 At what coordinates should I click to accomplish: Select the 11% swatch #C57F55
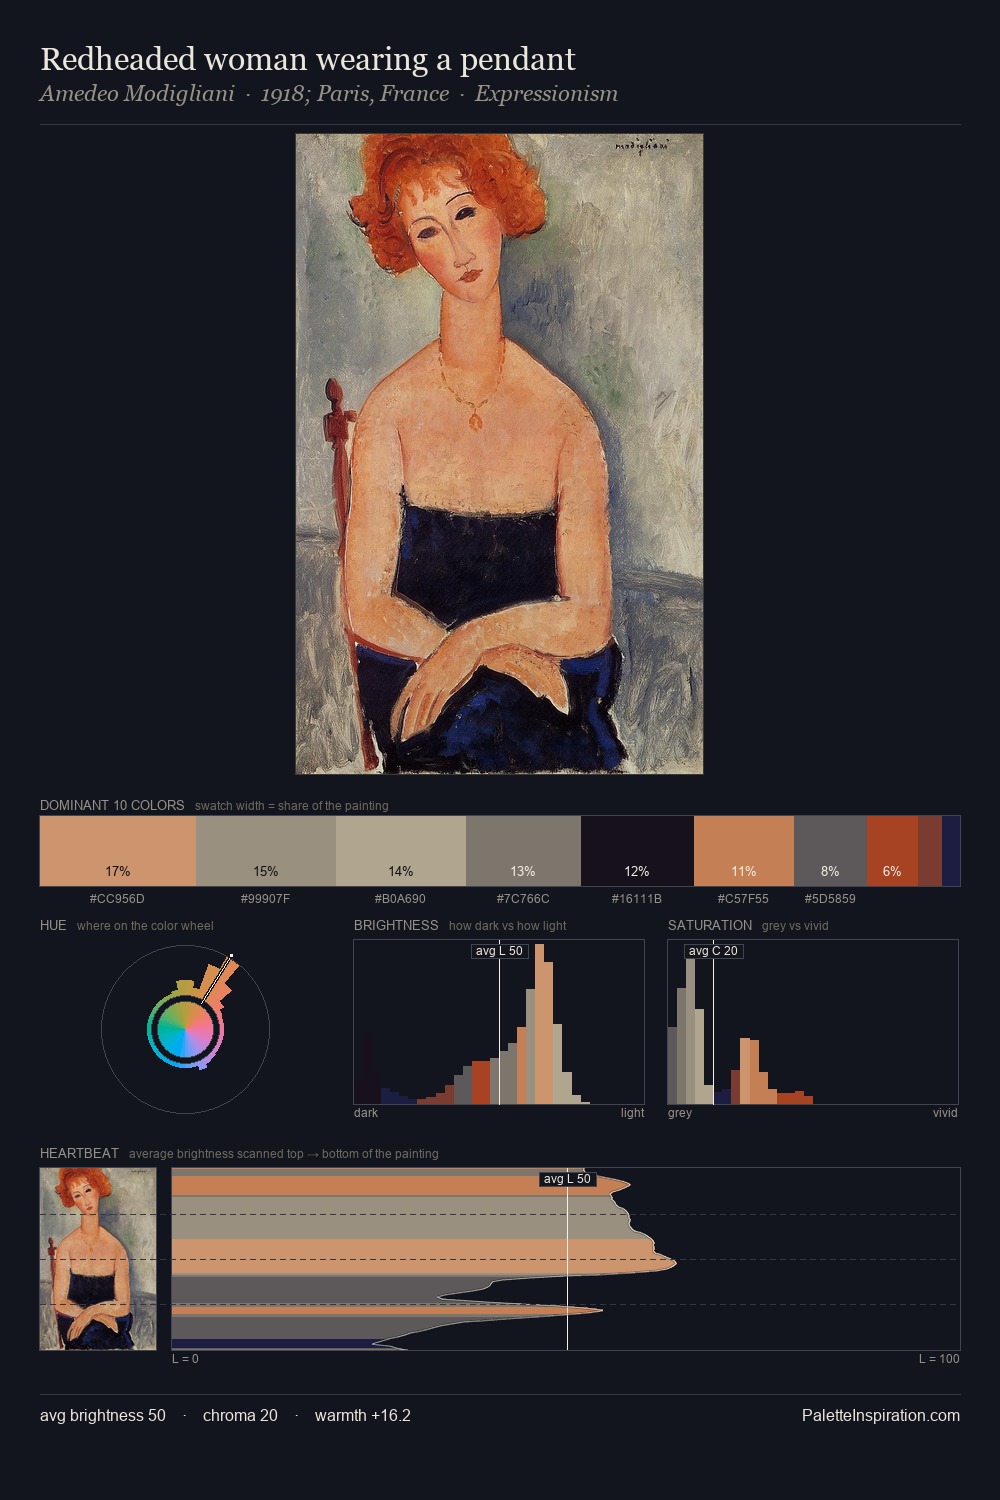click(744, 851)
